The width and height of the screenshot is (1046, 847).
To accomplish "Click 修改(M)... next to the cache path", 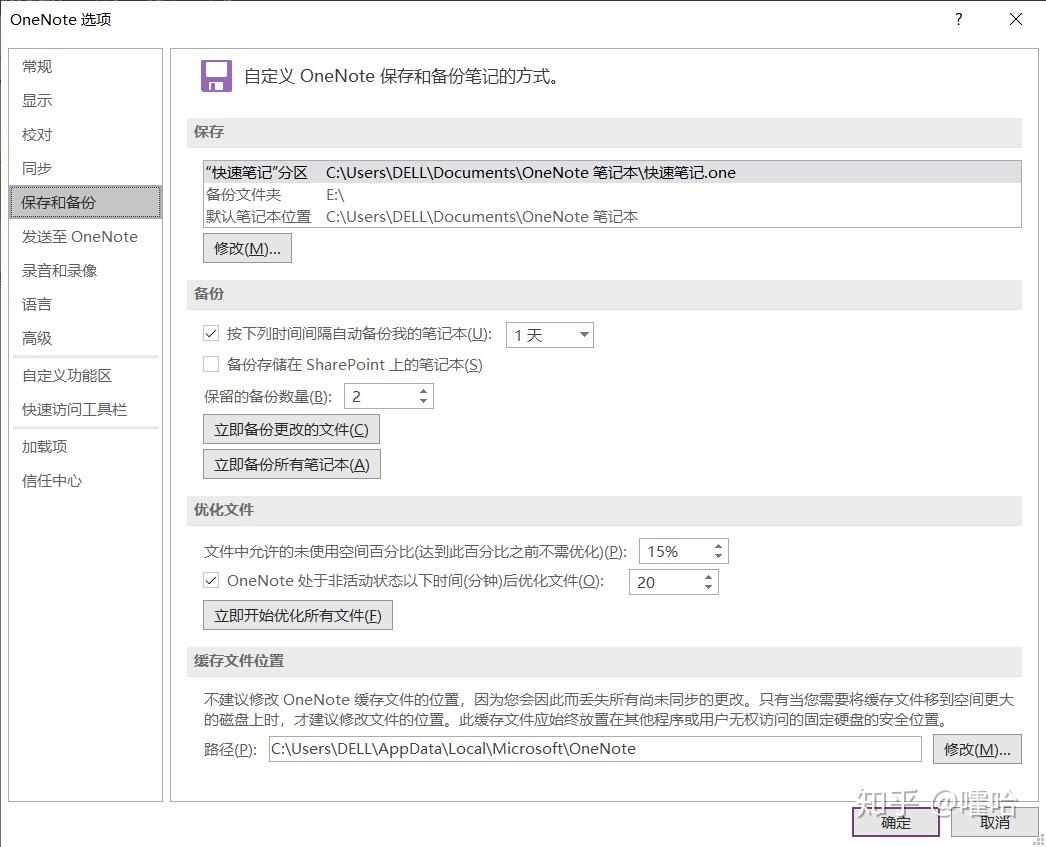I will (977, 750).
